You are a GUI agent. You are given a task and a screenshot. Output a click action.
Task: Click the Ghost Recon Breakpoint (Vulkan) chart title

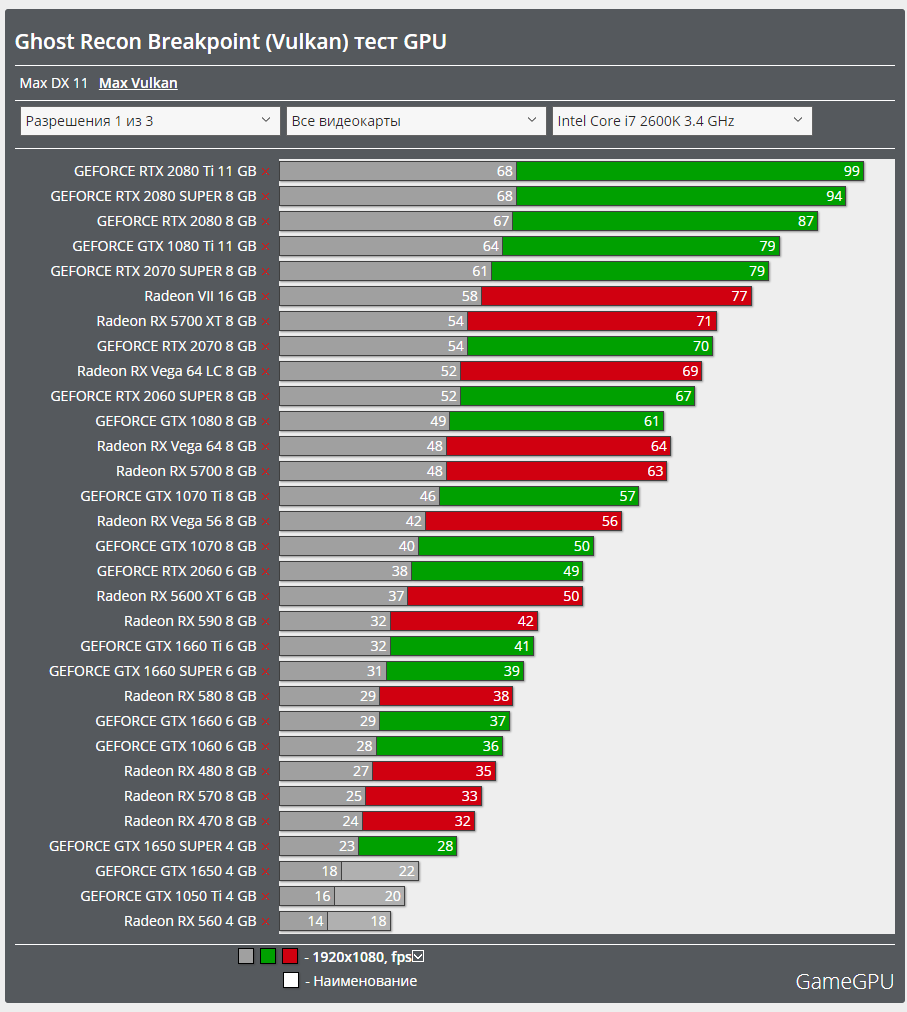point(230,42)
